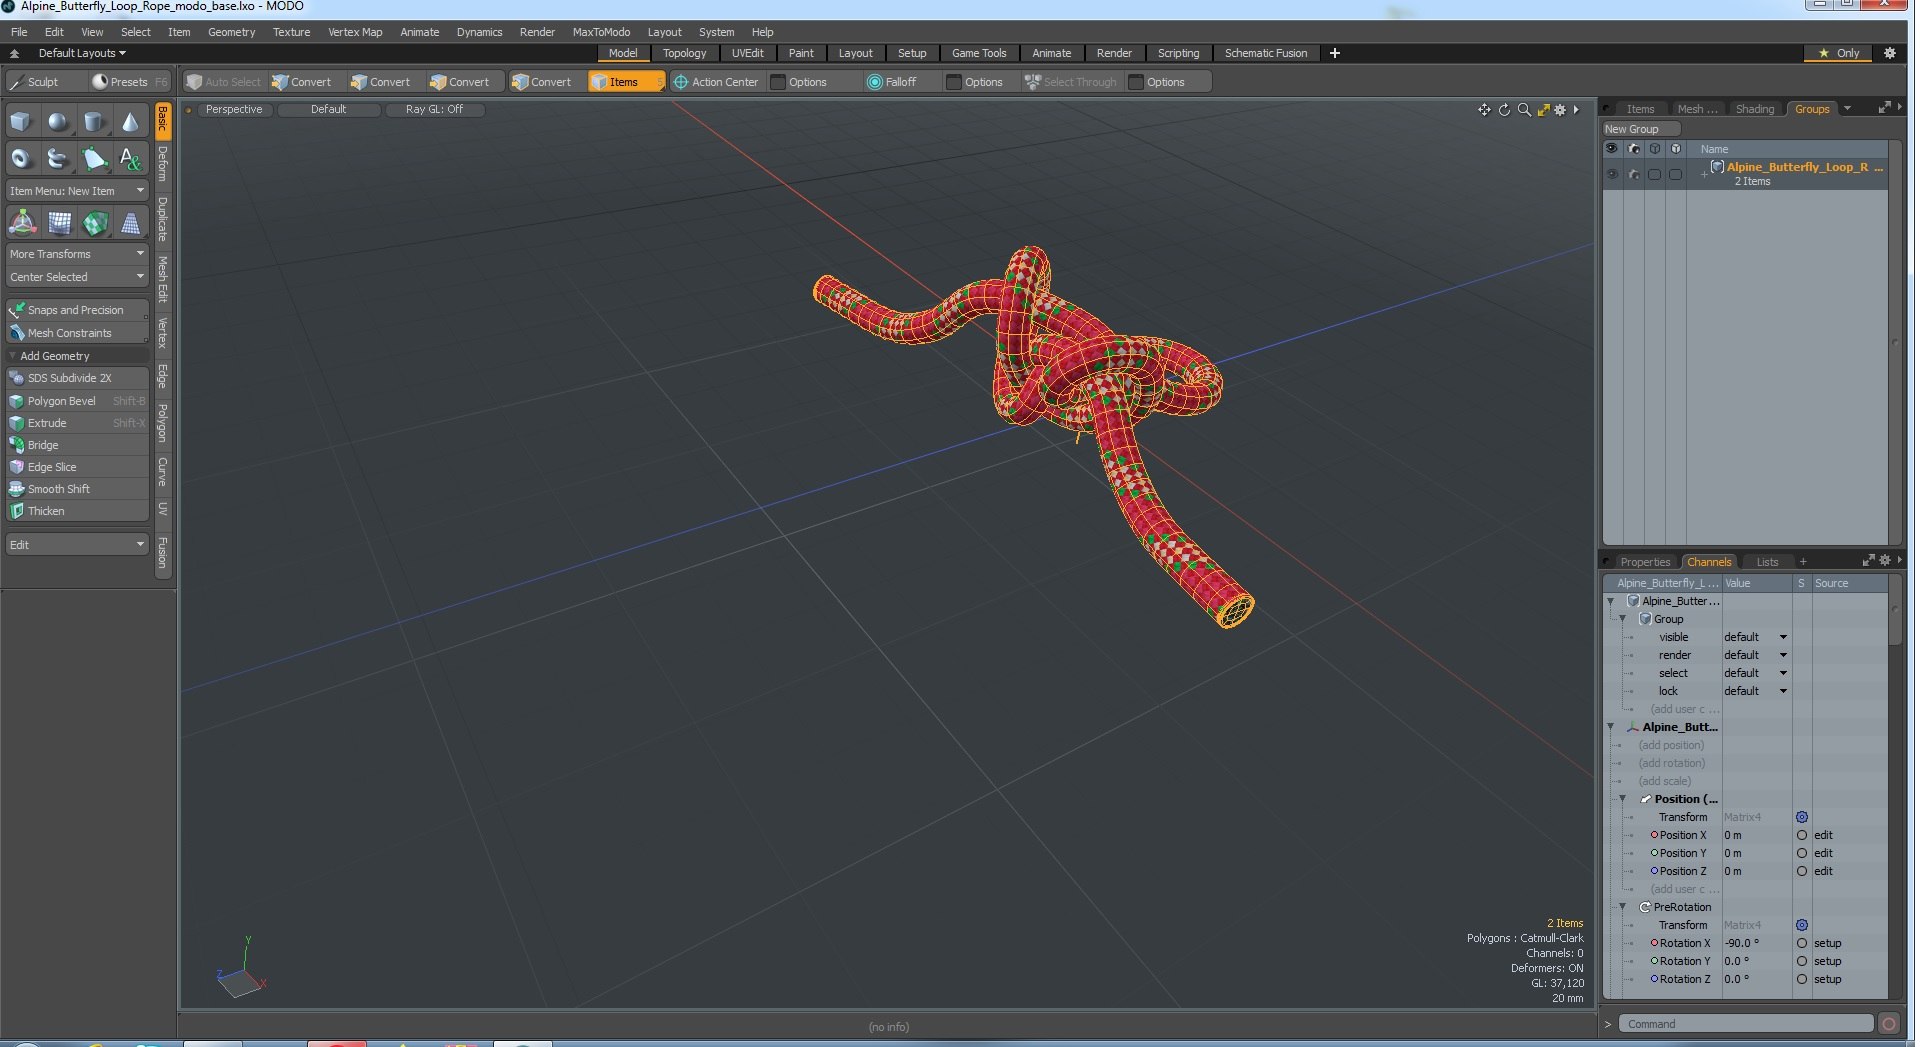Select the Torus primitive tool

21,158
